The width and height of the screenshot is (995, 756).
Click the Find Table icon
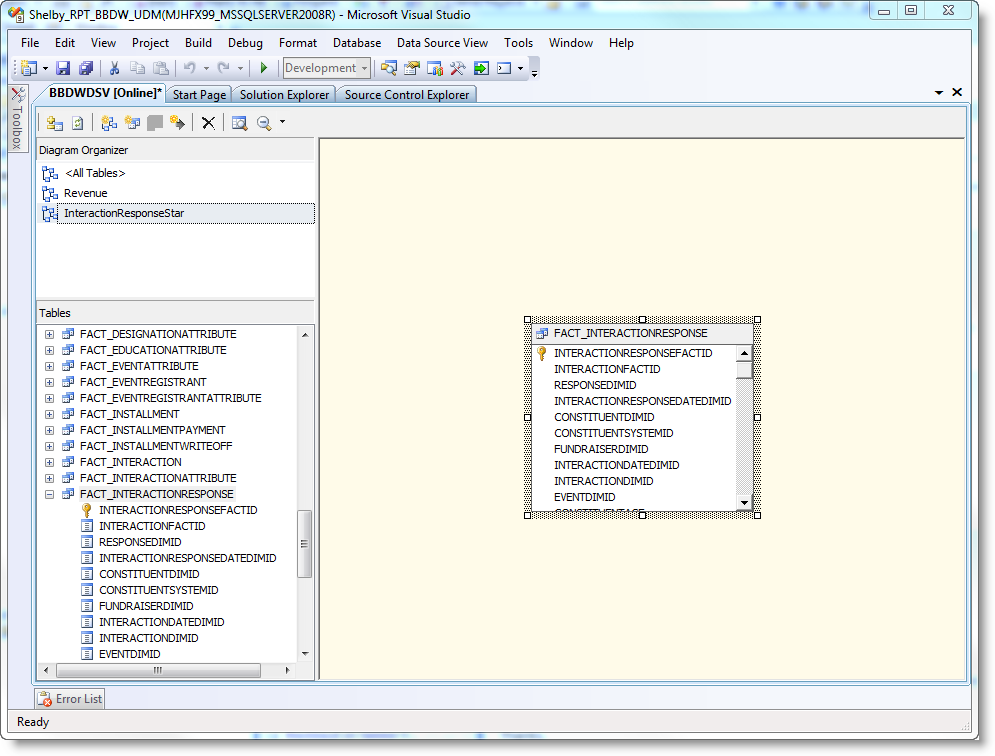(x=239, y=123)
